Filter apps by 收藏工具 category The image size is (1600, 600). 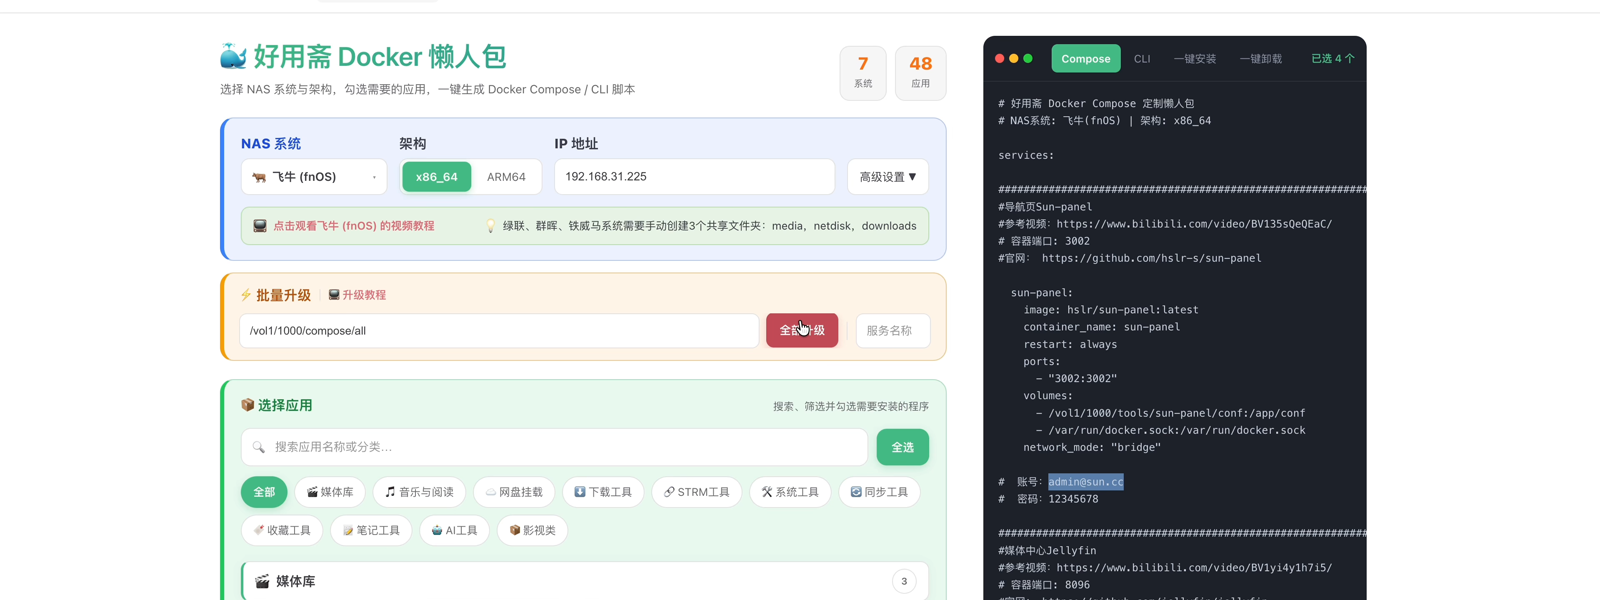click(282, 530)
